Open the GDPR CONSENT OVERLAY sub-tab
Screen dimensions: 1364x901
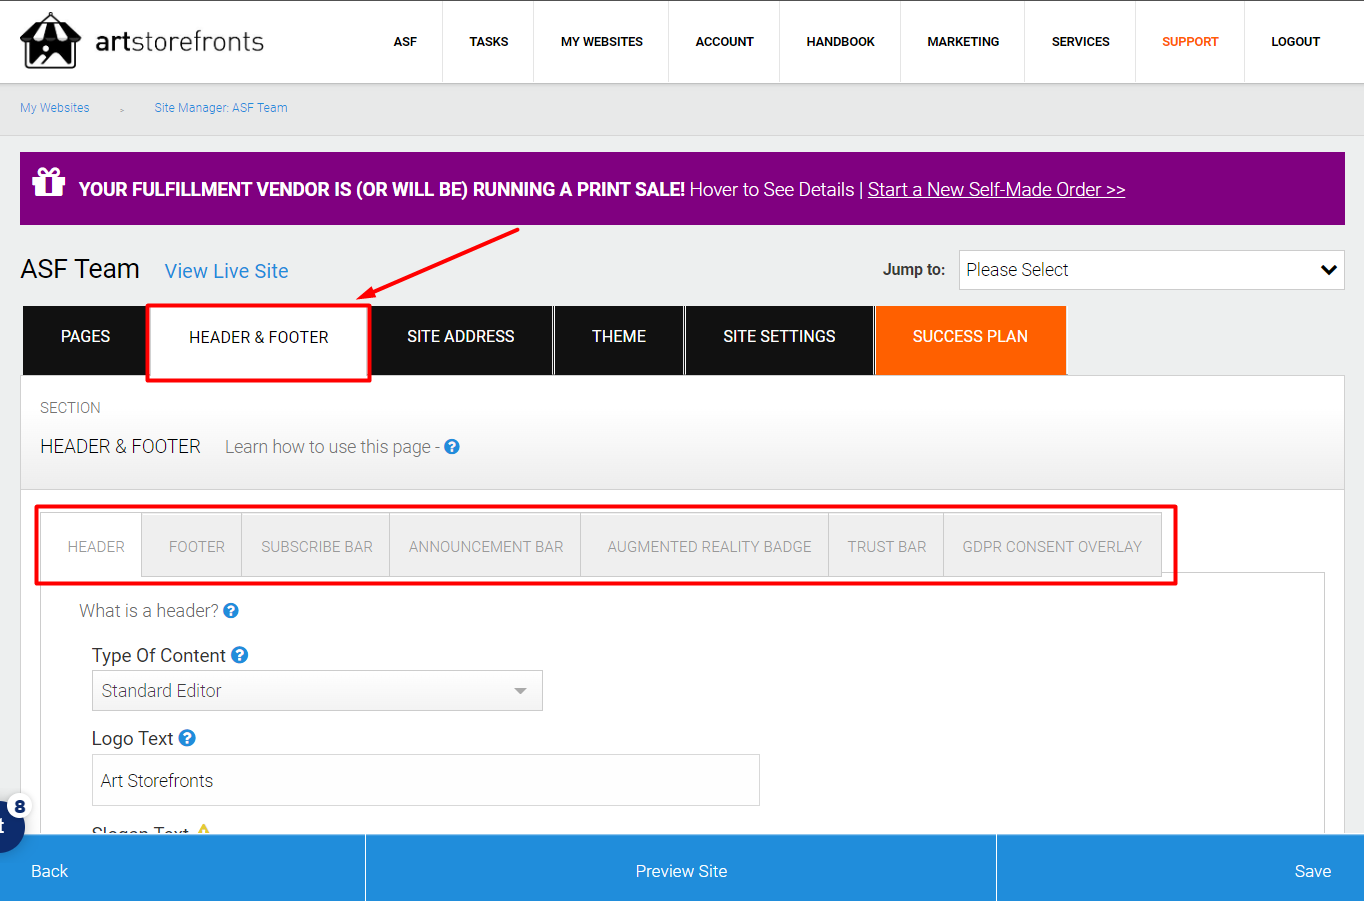[x=1052, y=547]
